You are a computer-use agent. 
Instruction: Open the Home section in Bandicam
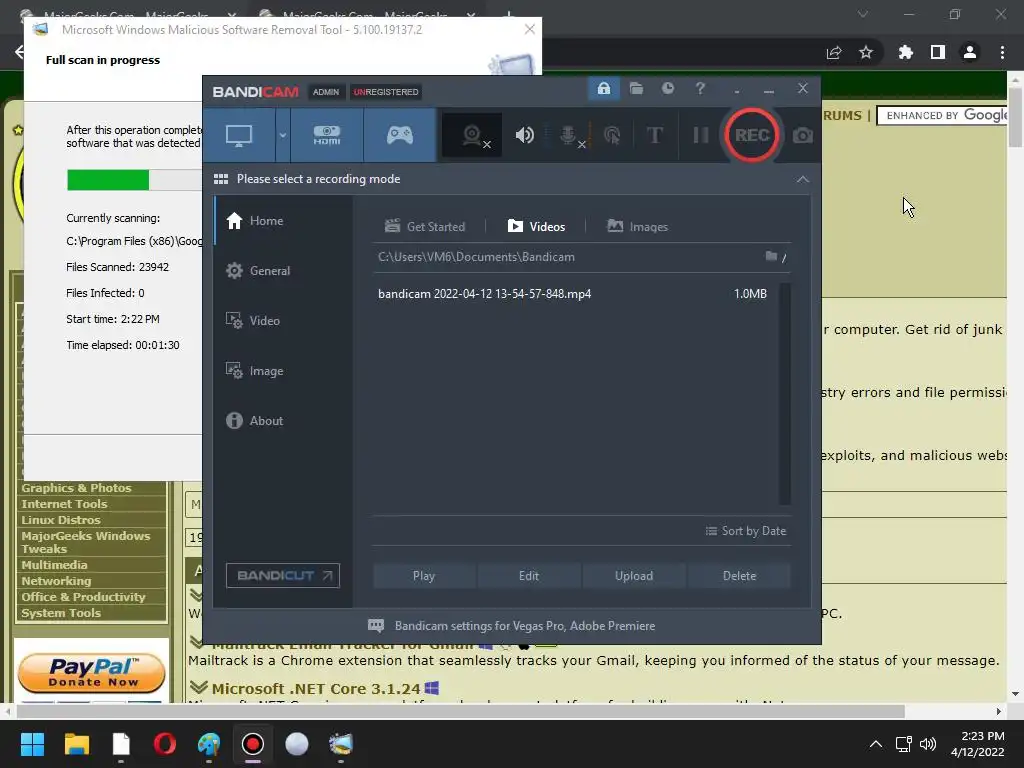tap(283, 221)
